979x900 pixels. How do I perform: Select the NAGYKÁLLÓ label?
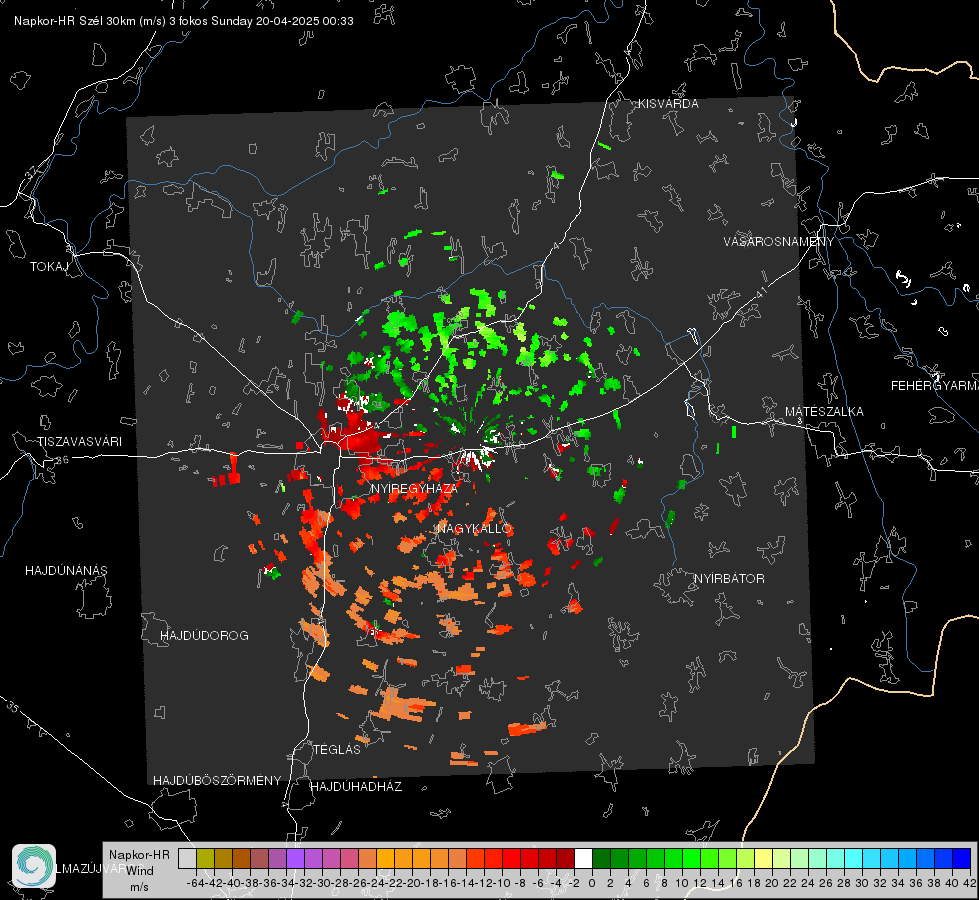point(475,529)
